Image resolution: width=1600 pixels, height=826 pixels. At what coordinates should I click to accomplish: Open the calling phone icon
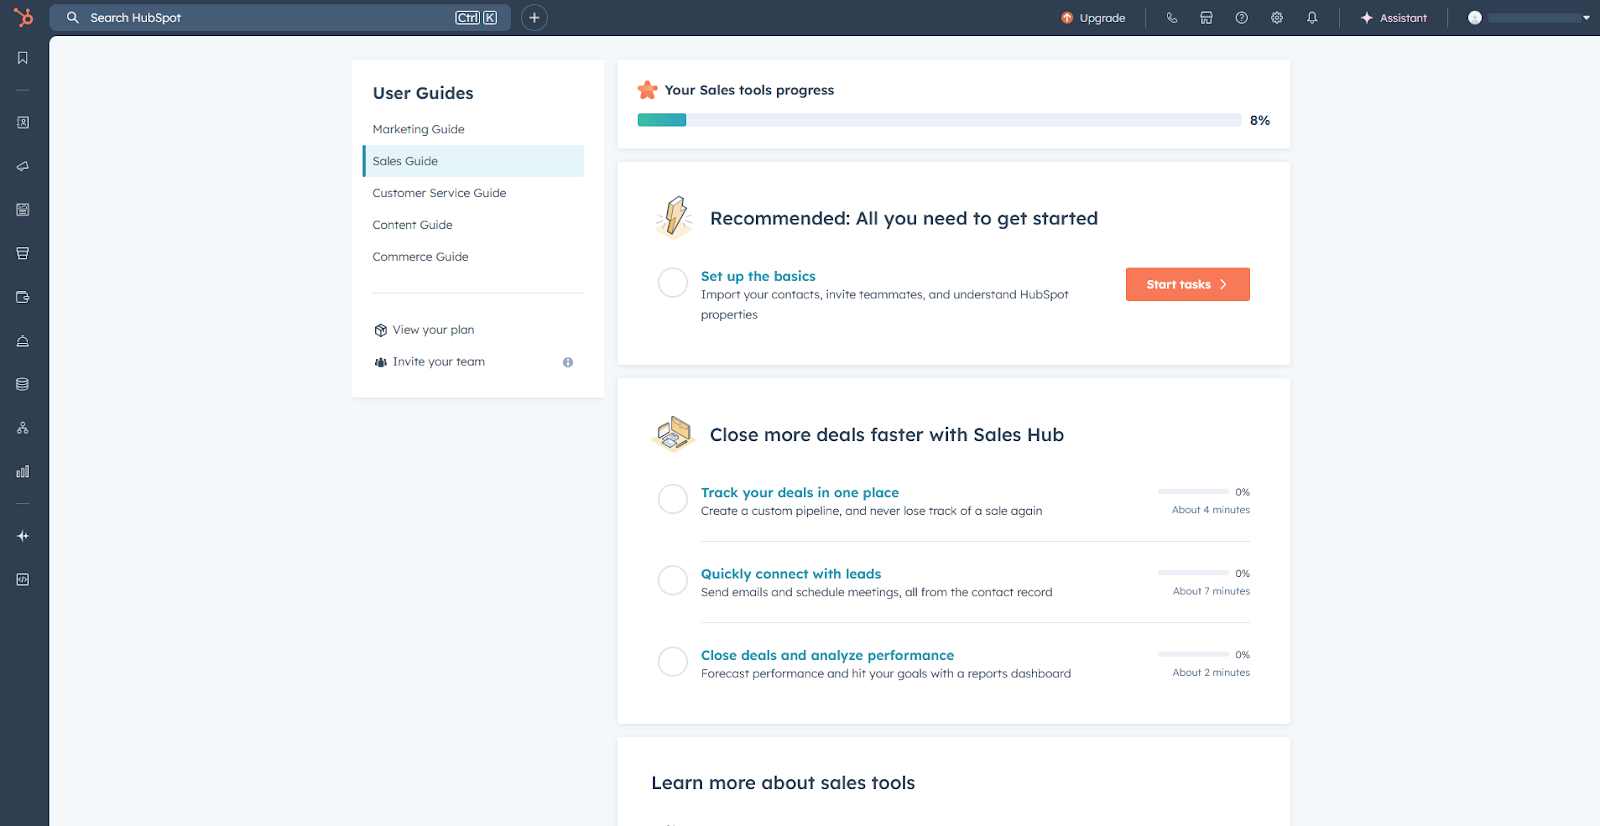(1172, 18)
